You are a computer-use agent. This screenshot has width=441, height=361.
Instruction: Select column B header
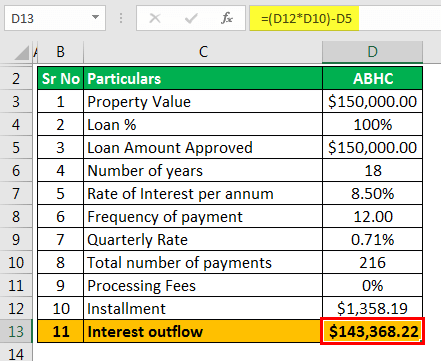(x=60, y=52)
